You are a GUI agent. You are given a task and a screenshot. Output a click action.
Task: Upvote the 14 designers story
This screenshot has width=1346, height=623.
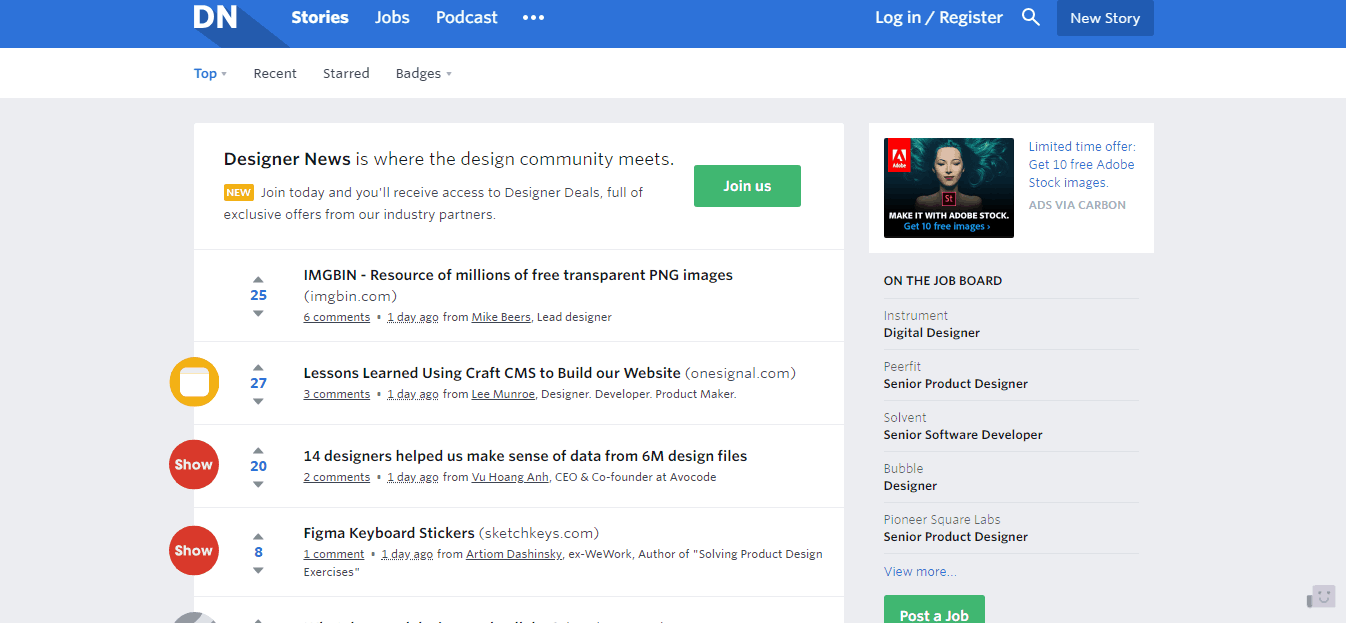click(x=258, y=450)
